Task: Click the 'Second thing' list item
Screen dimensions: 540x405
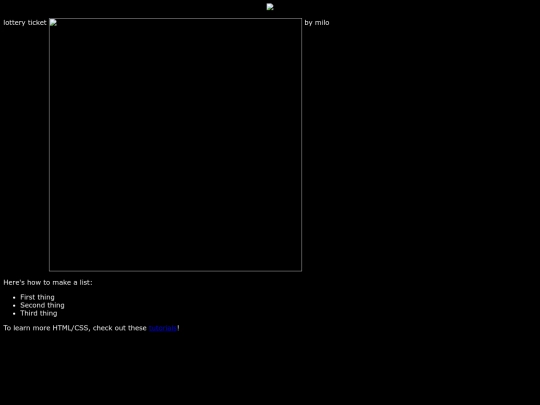Action: point(42,305)
